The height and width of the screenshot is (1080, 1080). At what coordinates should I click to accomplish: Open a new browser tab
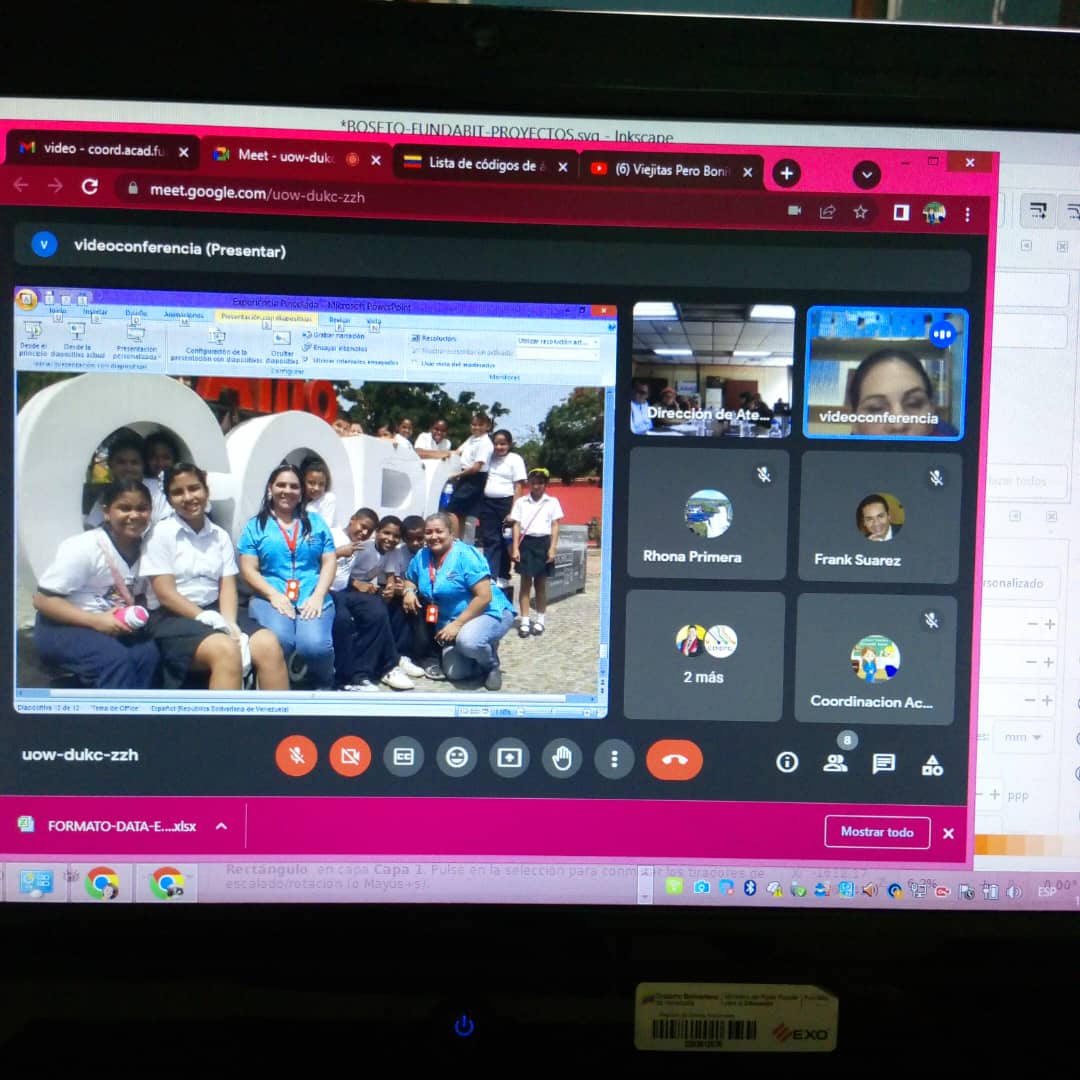786,173
